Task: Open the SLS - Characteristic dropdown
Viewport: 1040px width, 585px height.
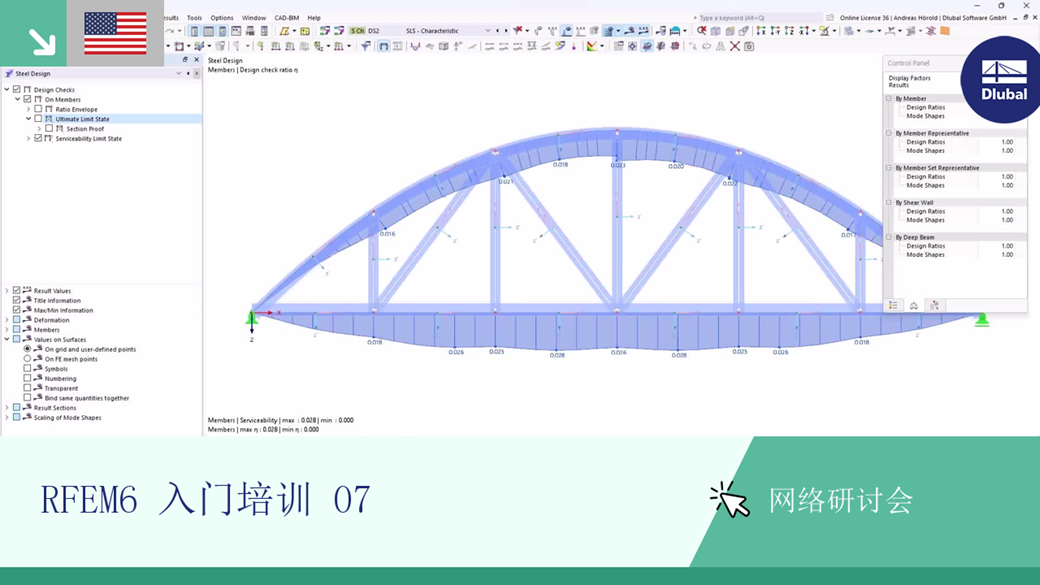Action: point(488,31)
